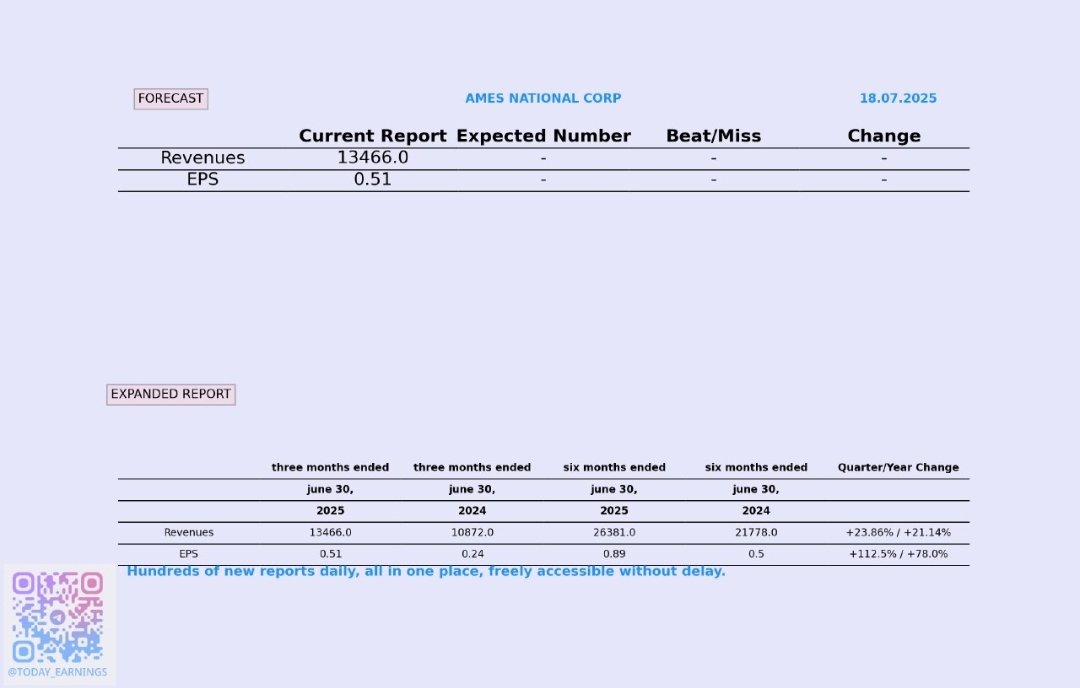Click the EPS label in expanded report
Image resolution: width=1080 pixels, height=688 pixels.
pyautogui.click(x=189, y=554)
